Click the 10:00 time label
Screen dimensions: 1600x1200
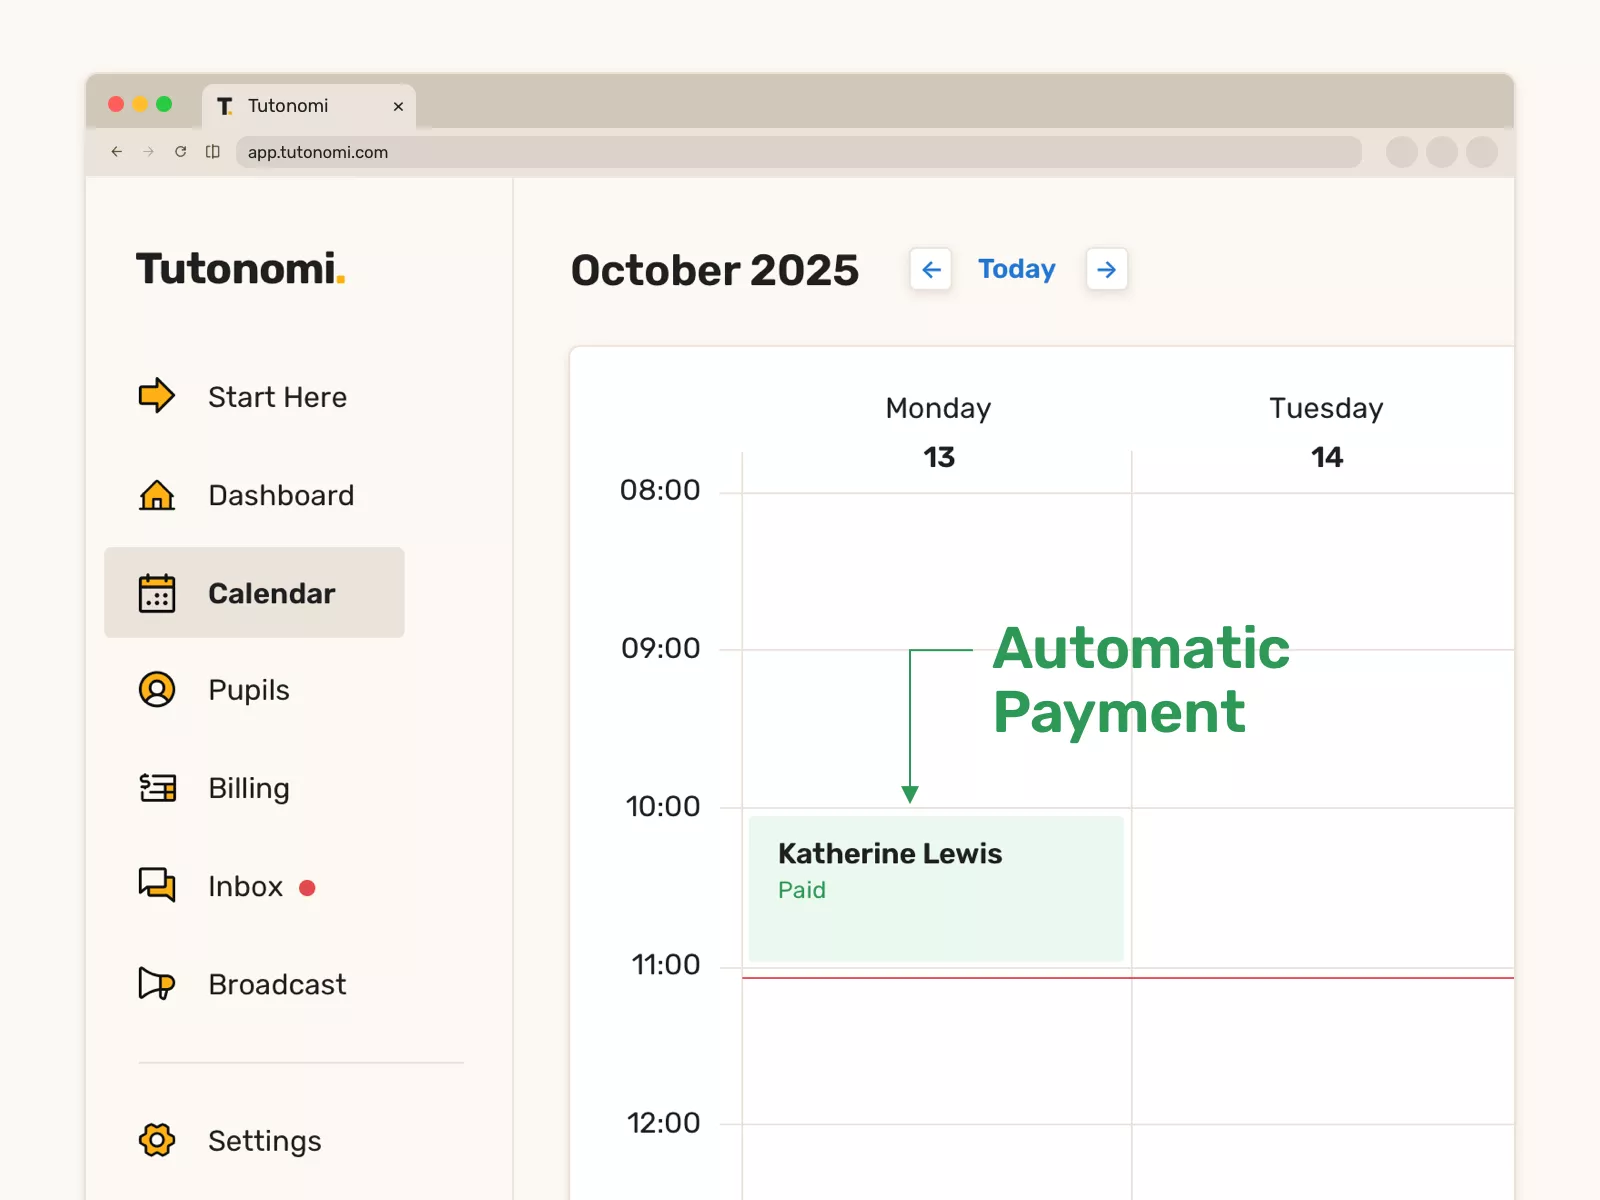(x=663, y=806)
